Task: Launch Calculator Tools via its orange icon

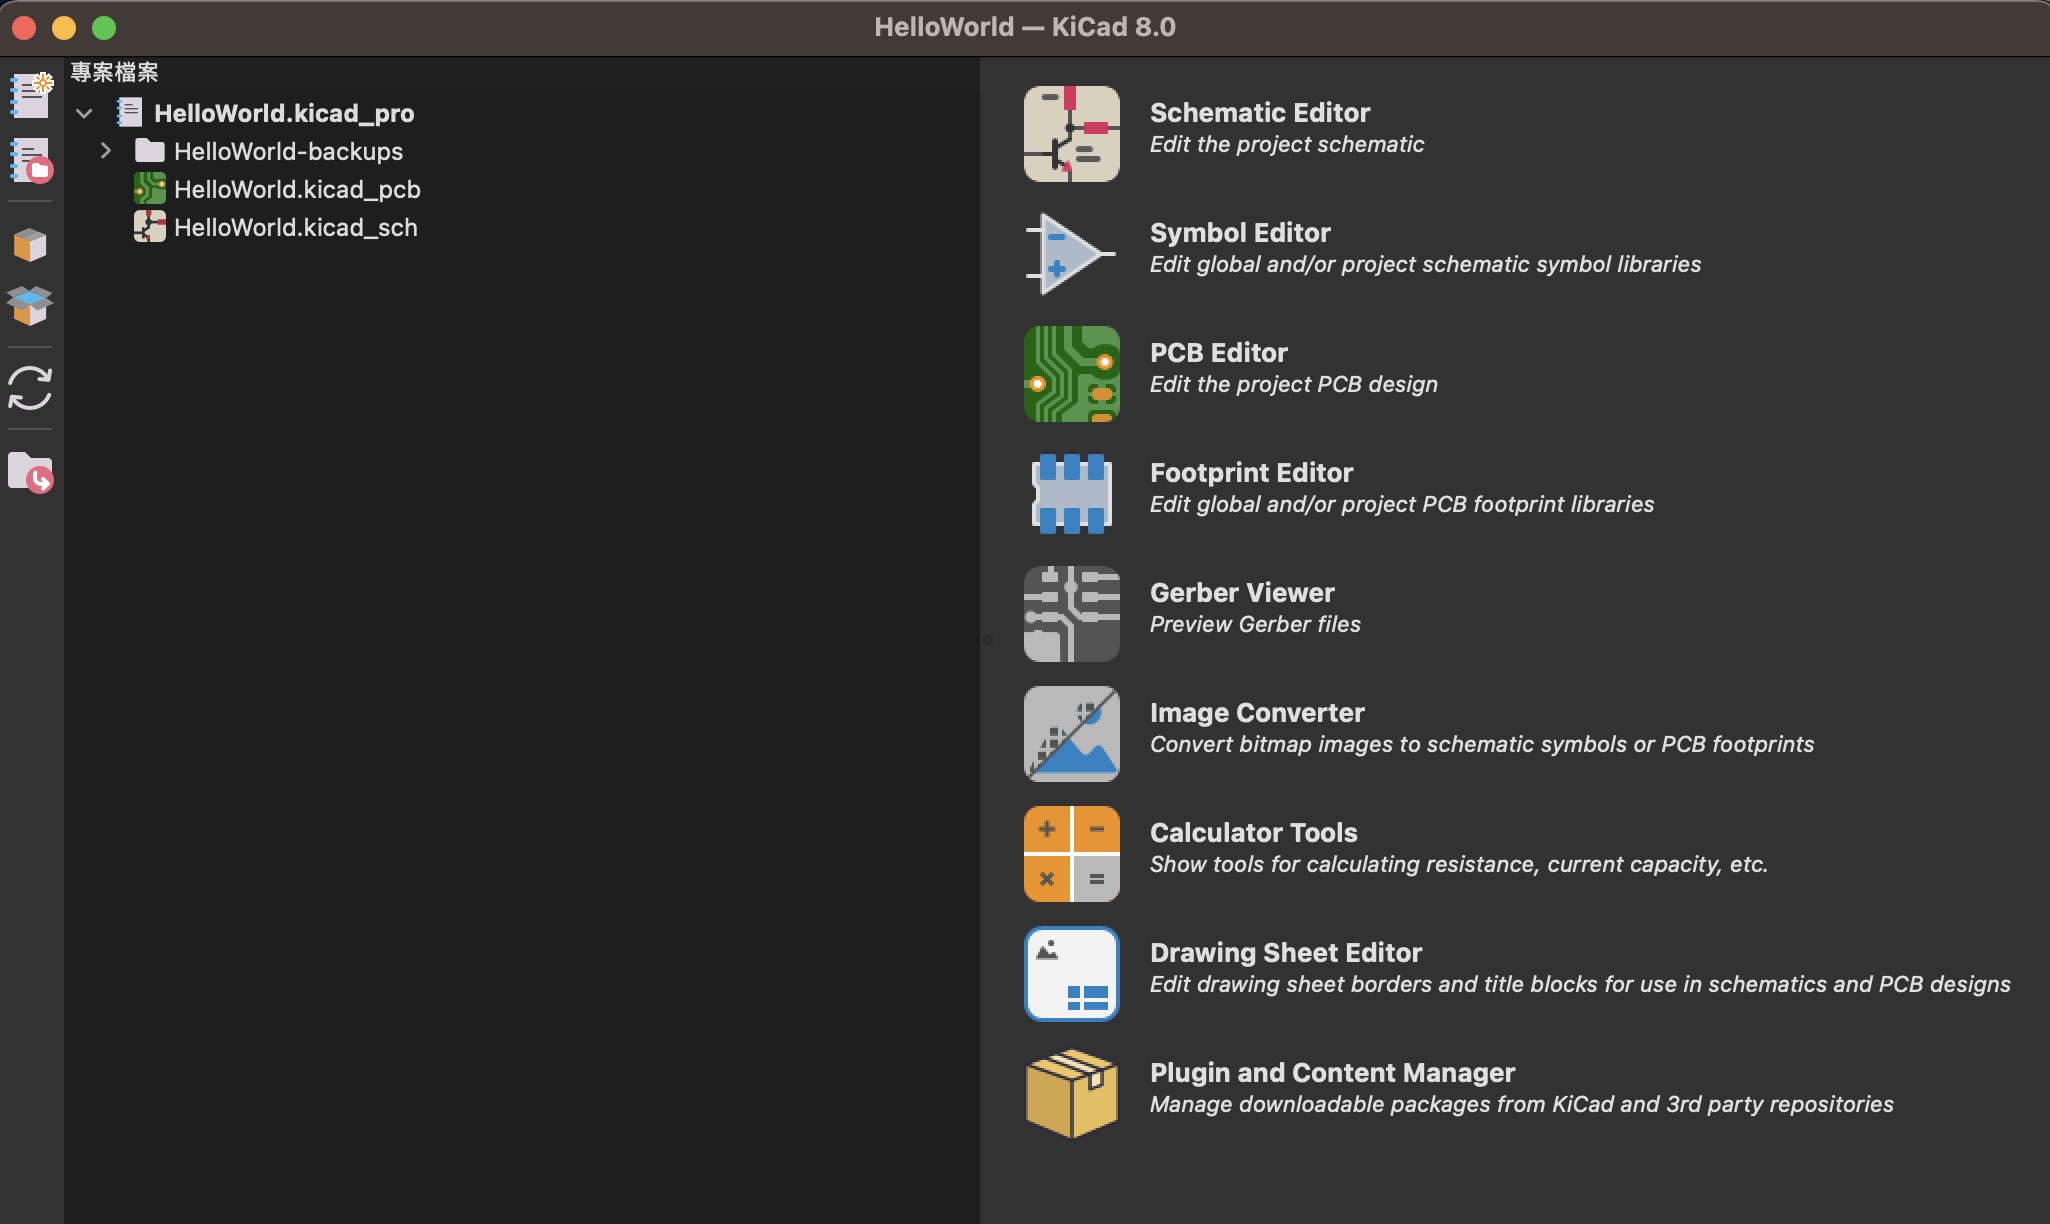Action: pos(1071,854)
